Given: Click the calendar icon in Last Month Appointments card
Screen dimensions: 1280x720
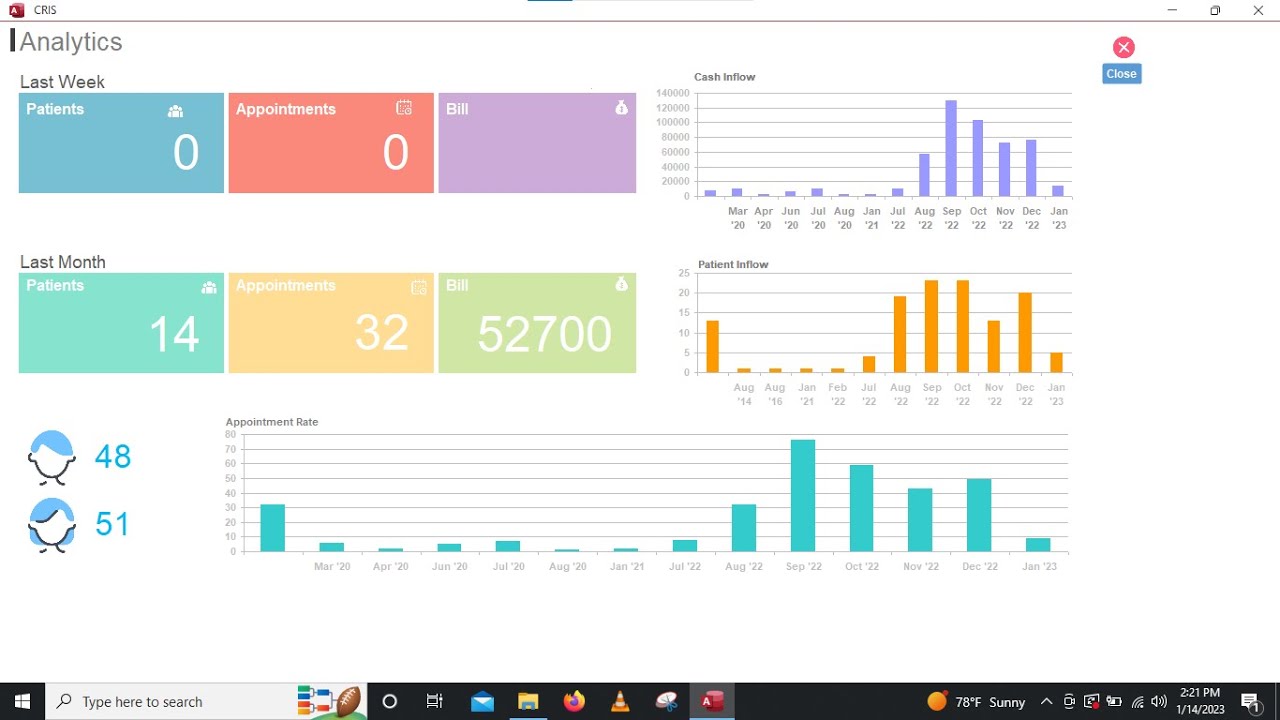Looking at the screenshot, I should point(419,287).
